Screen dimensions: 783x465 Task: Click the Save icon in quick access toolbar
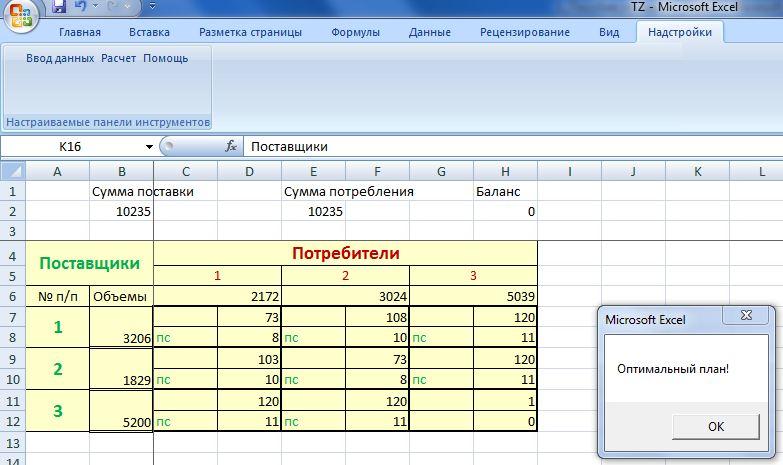[58, 7]
